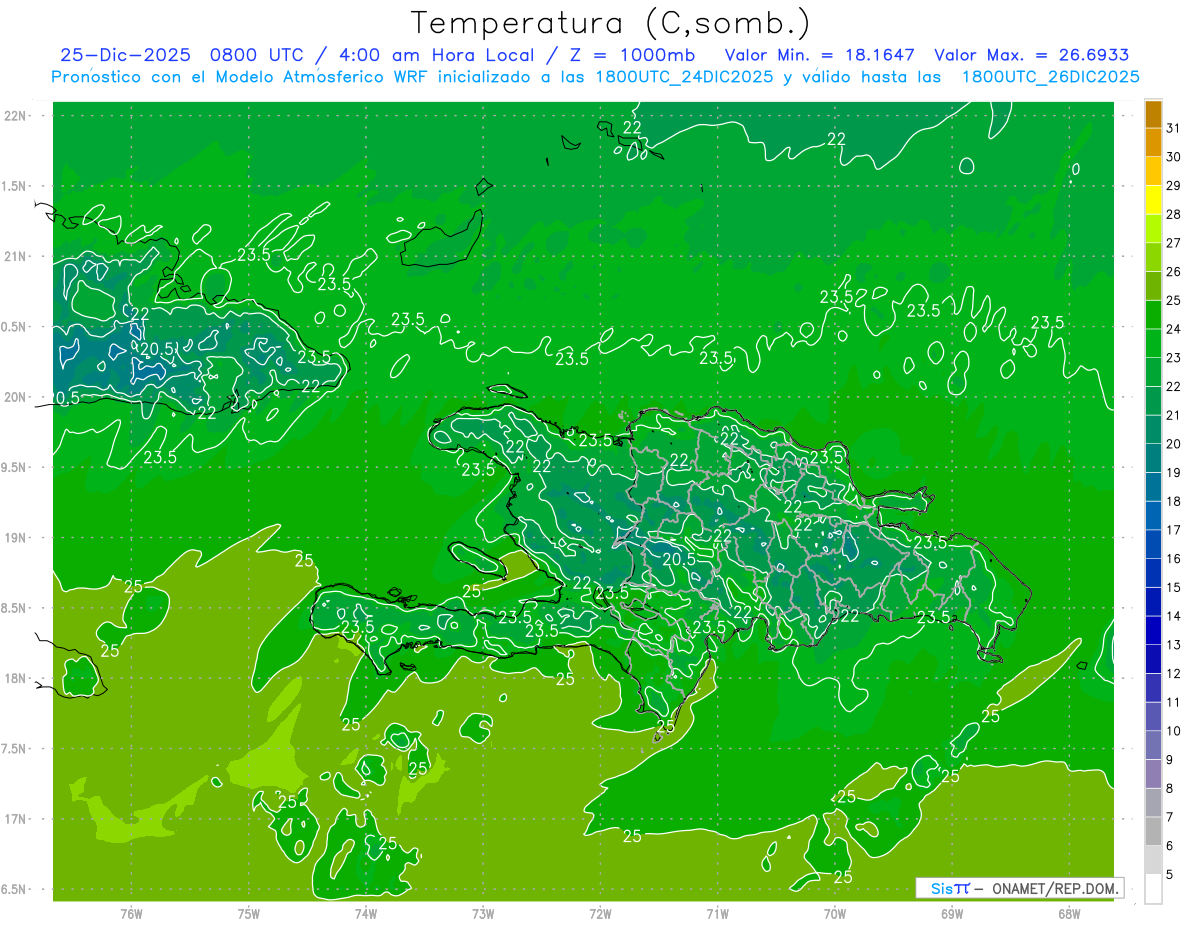
Task: Click the color scale label "15"
Action: [x=1173, y=587]
